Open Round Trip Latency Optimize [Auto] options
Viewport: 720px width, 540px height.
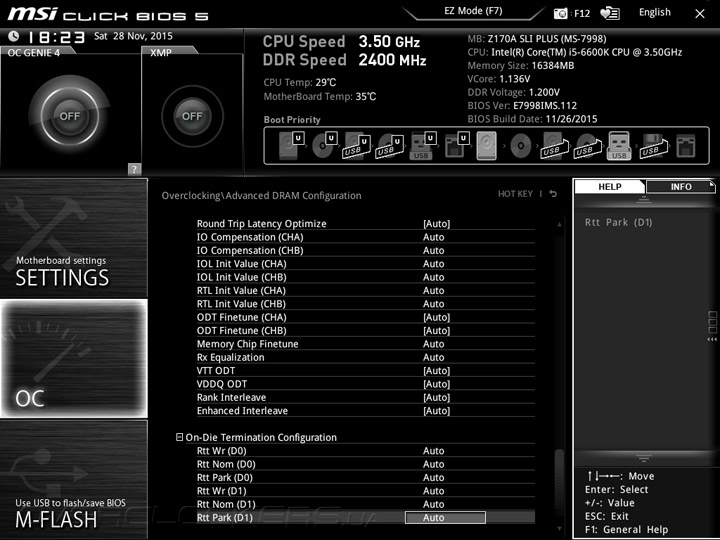(x=436, y=224)
